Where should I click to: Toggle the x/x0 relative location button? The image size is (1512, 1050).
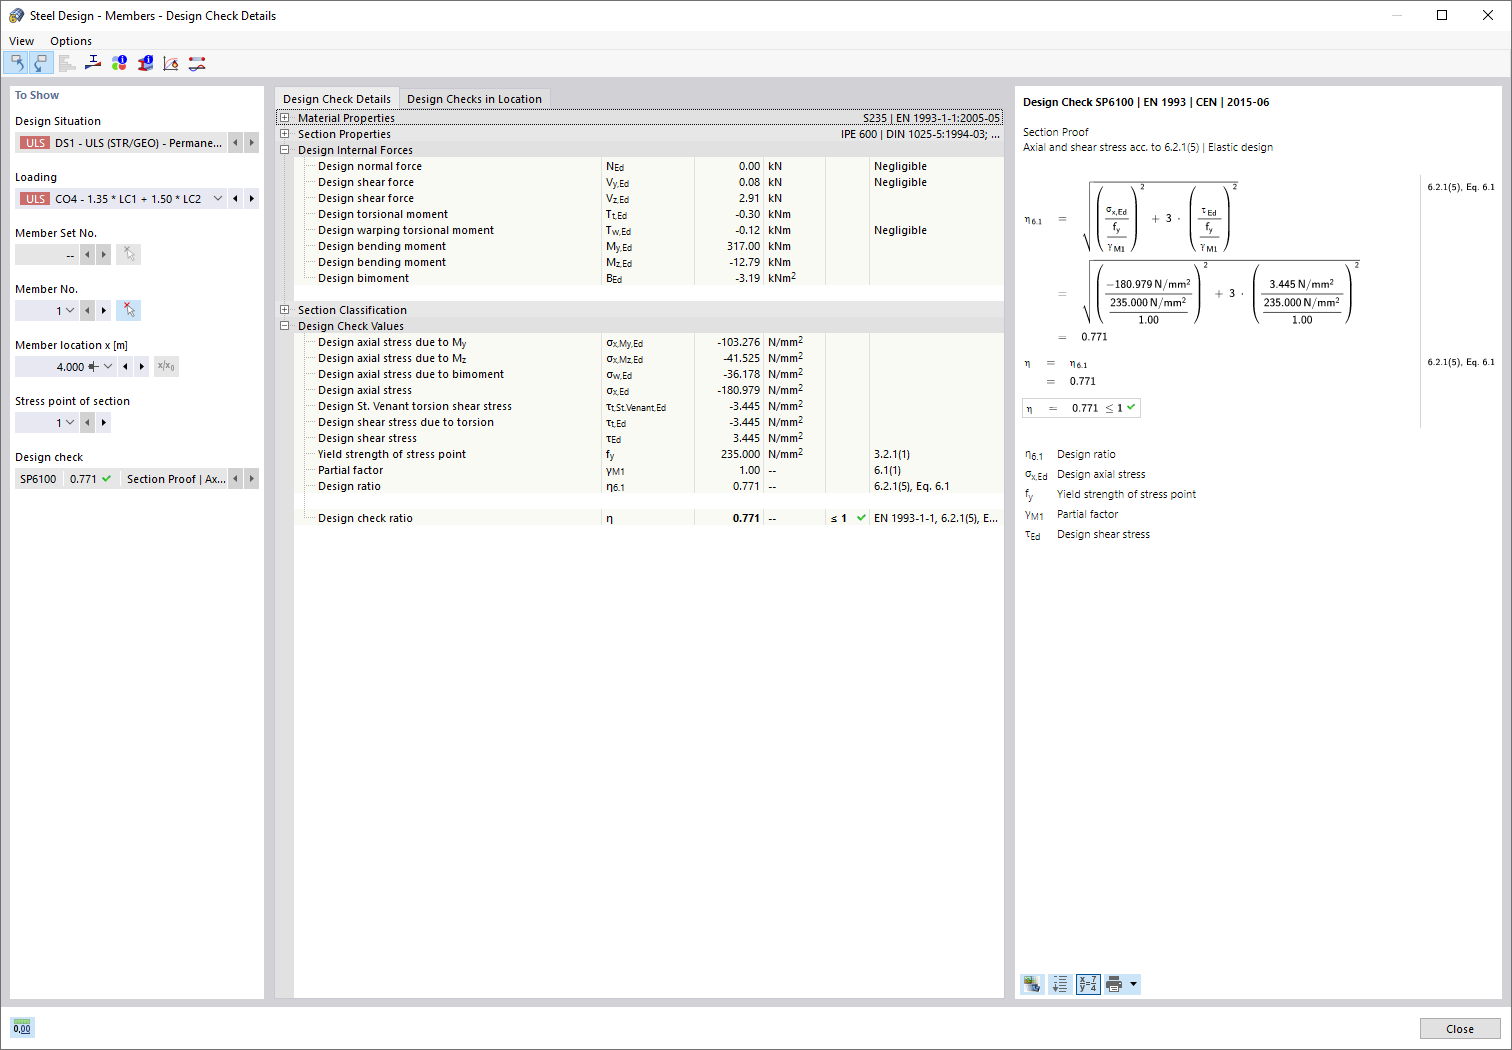165,366
